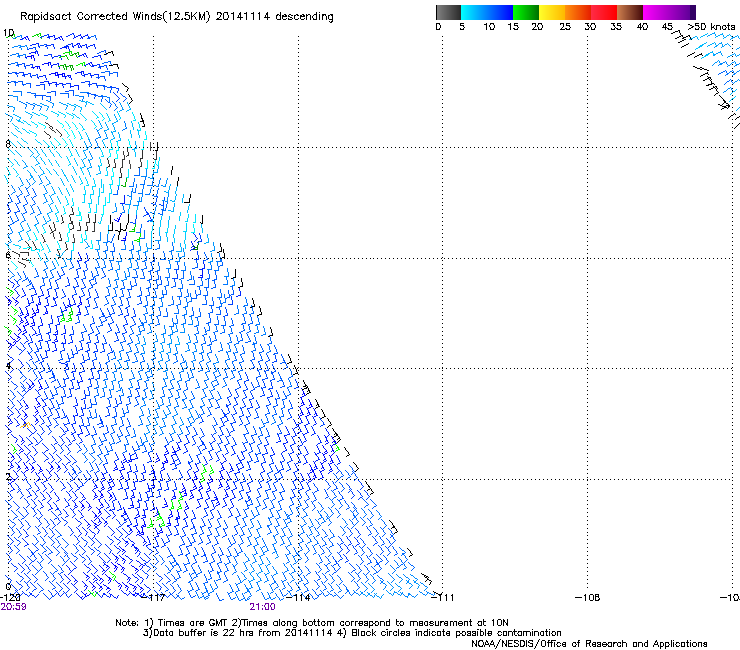The image size is (740, 650).
Task: Click the -111 longitude axis label
Action: pyautogui.click(x=443, y=598)
